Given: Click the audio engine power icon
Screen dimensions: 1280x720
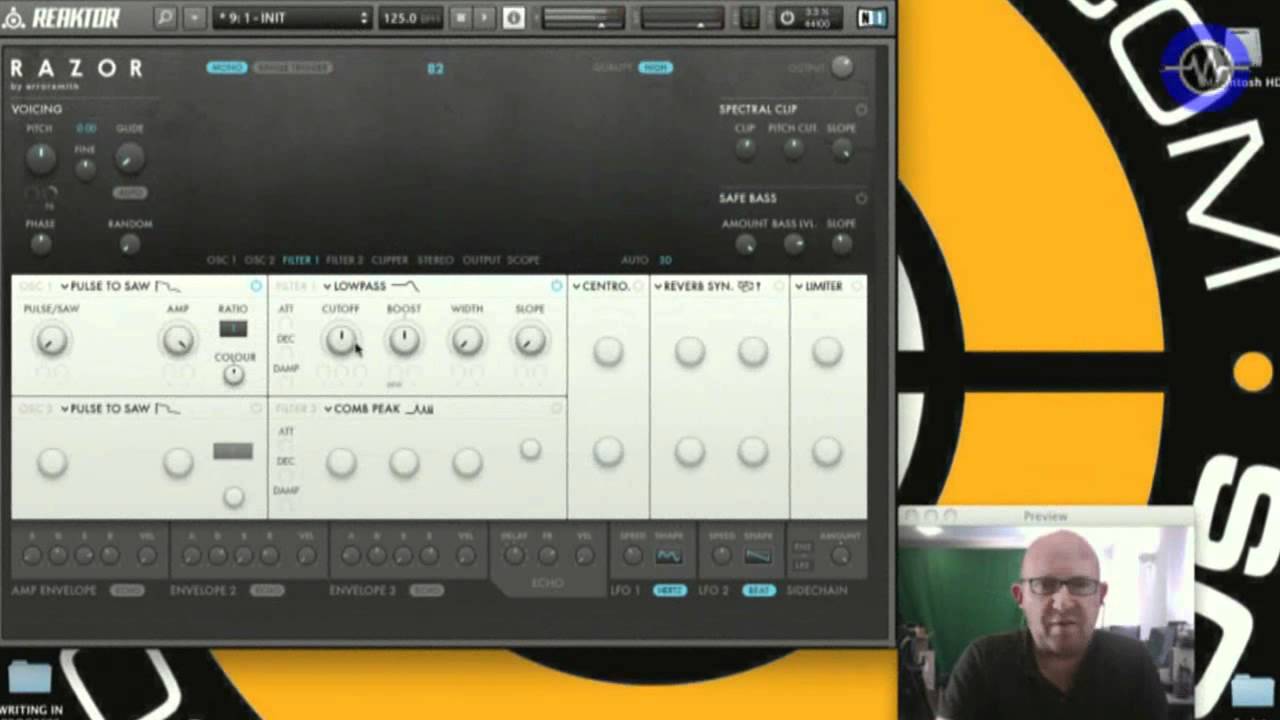Looking at the screenshot, I should pyautogui.click(x=787, y=18).
